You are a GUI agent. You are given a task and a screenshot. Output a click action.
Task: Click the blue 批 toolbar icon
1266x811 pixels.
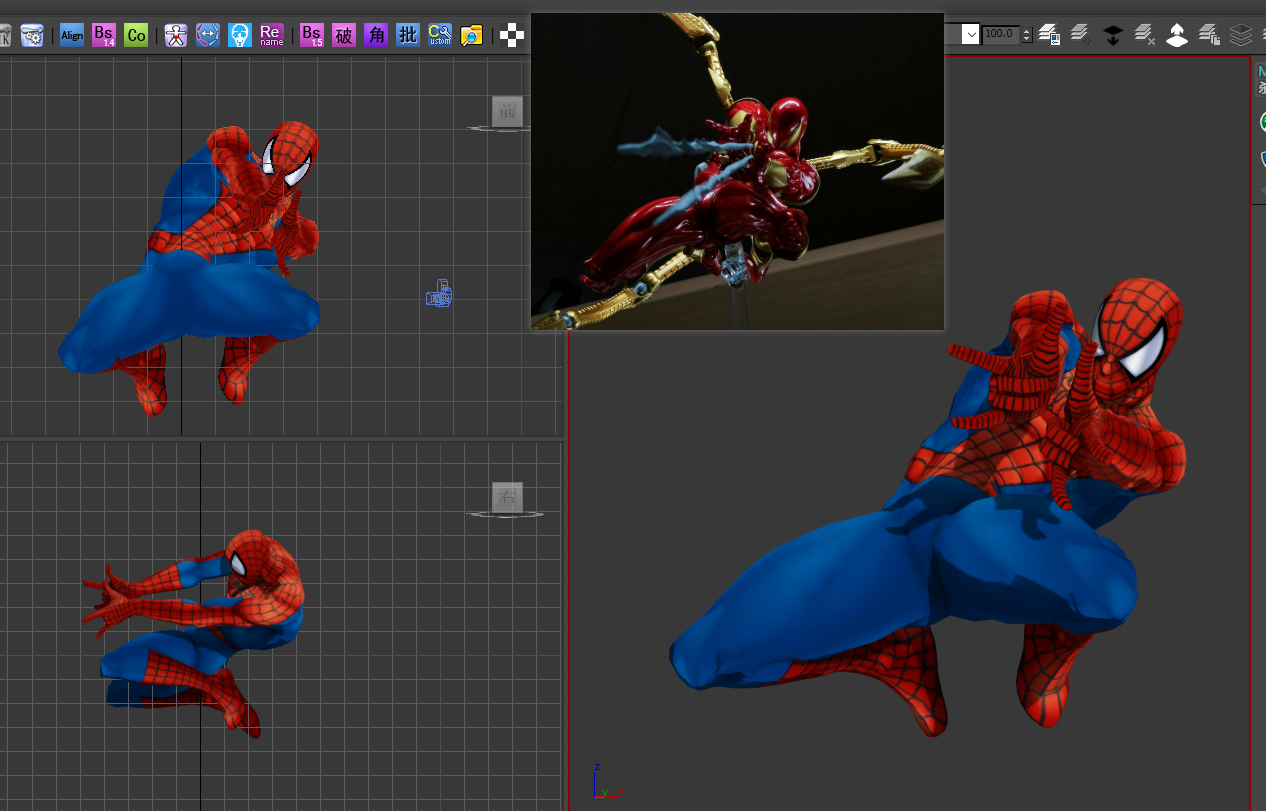coord(408,35)
